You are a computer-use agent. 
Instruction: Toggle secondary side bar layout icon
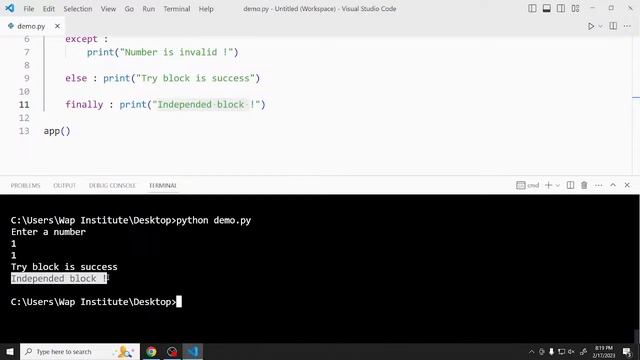[x=561, y=8]
